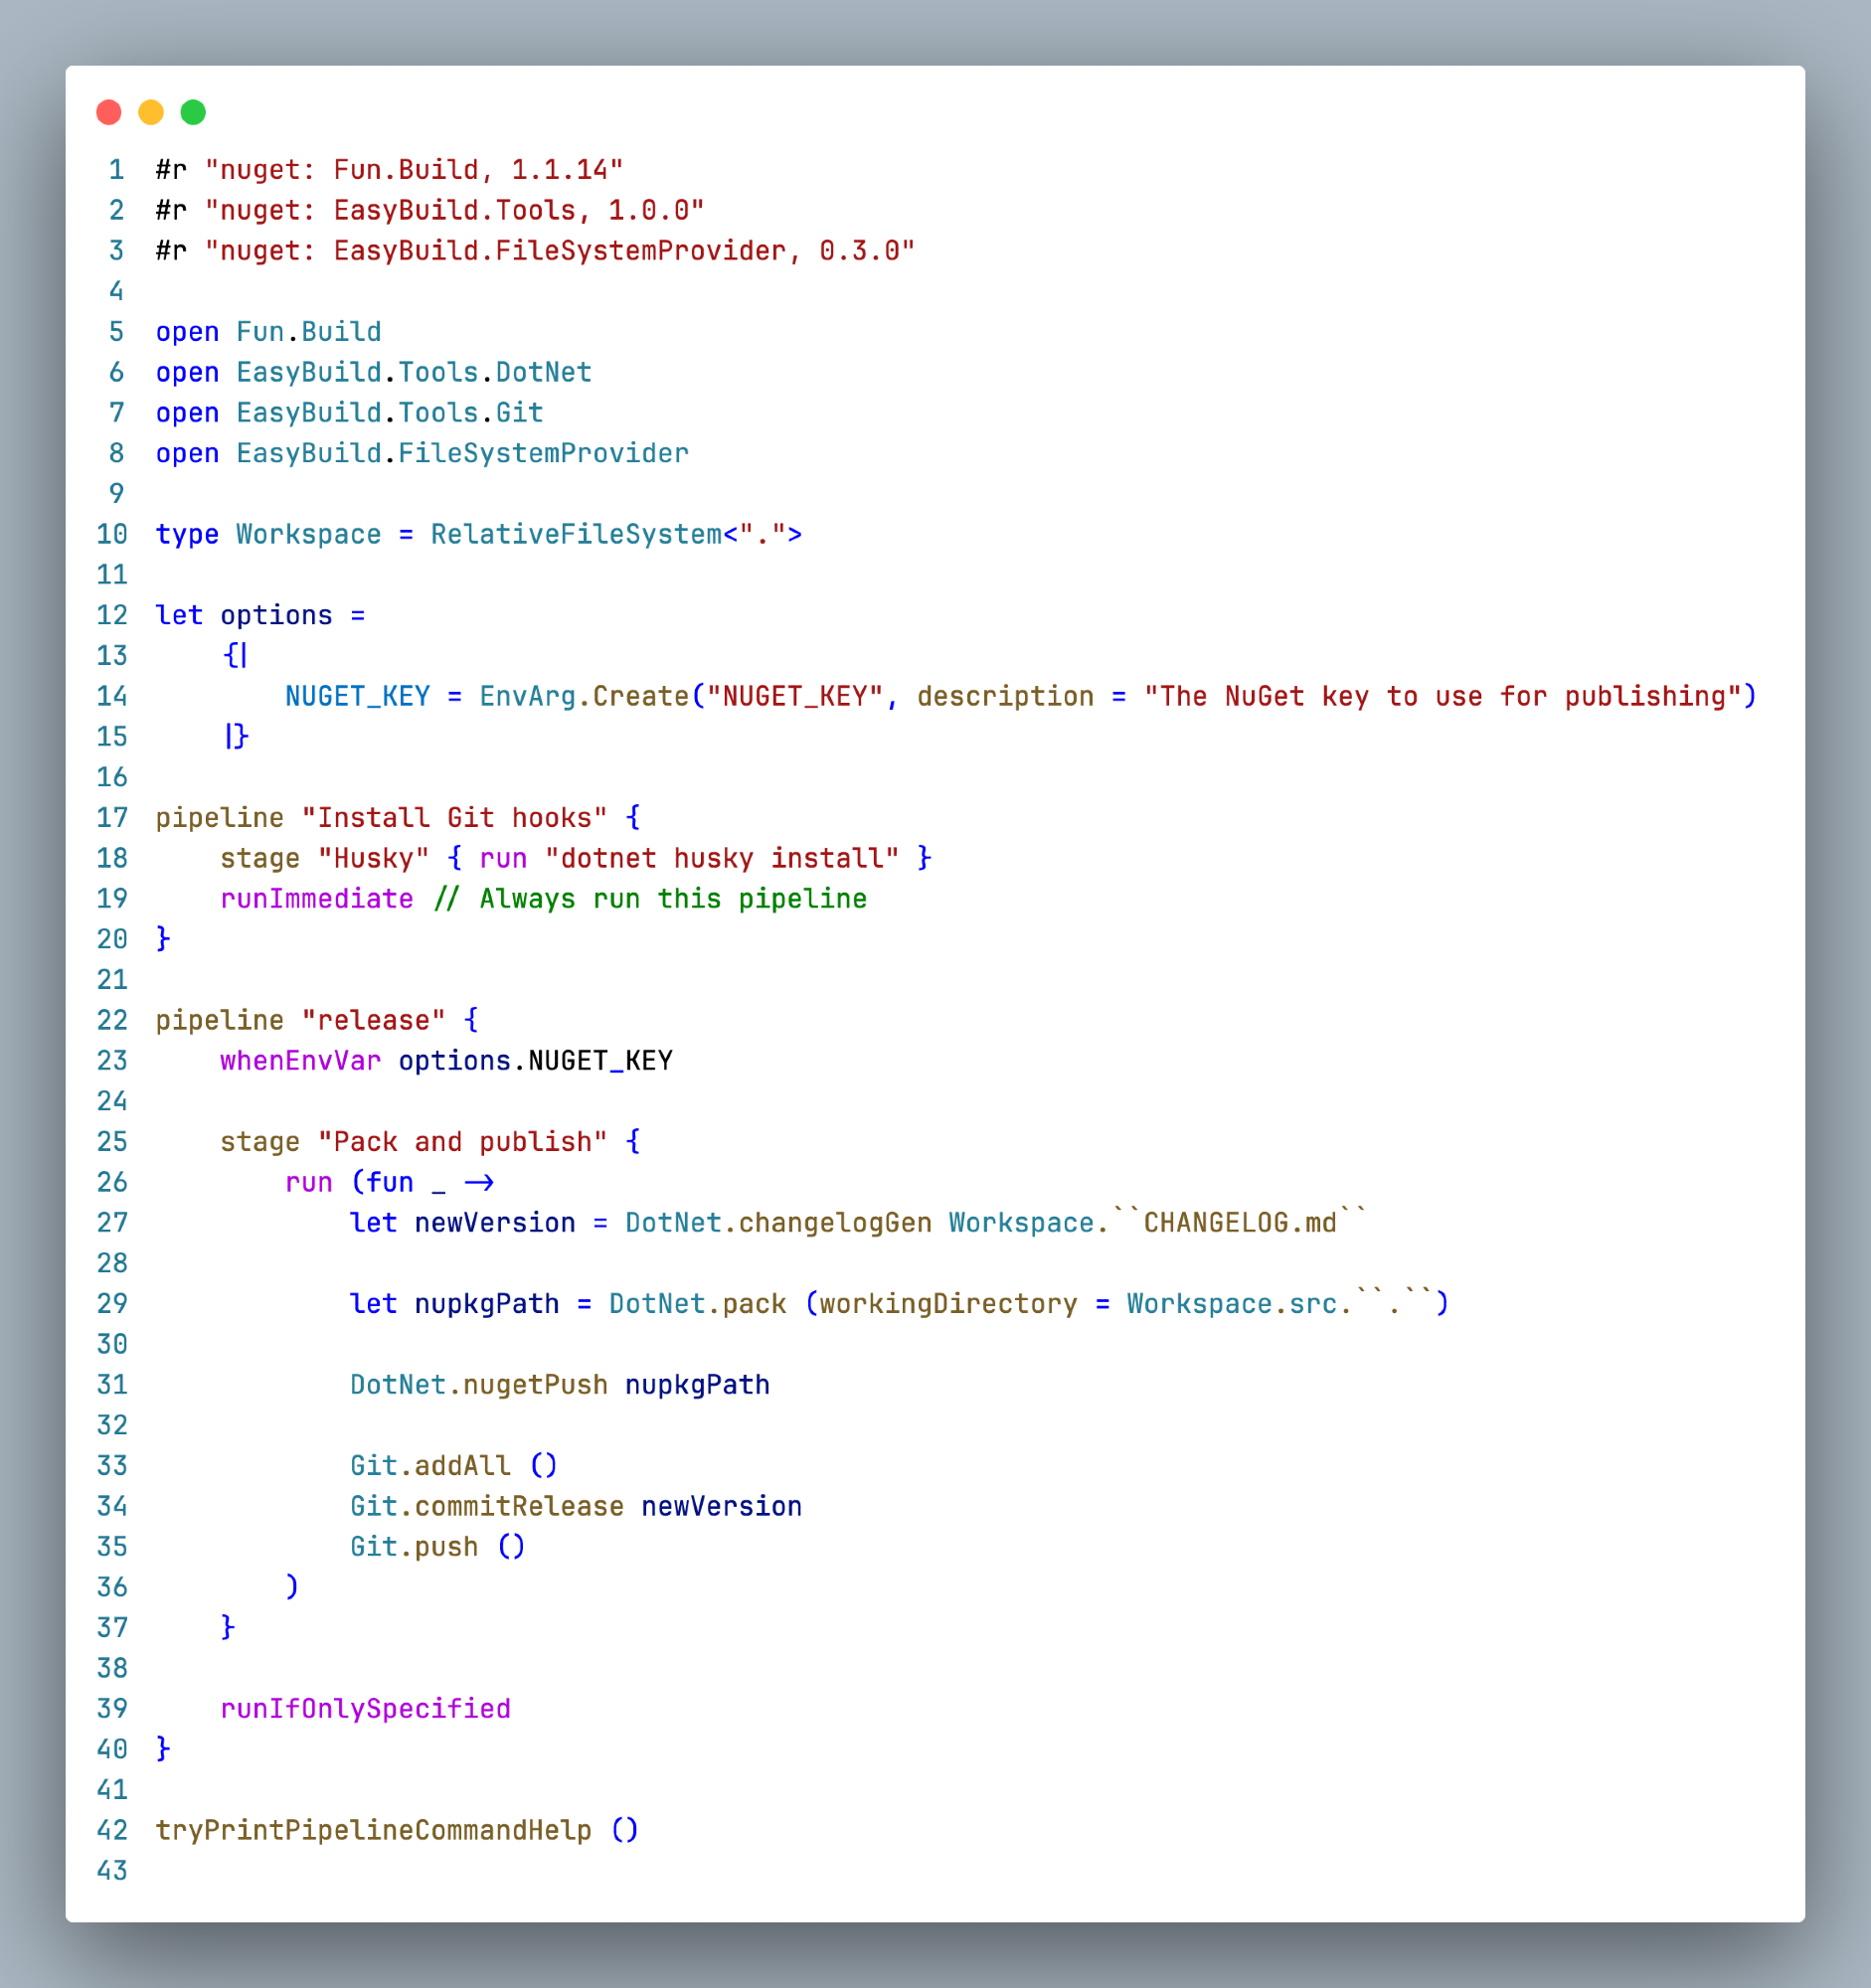Click the "Install Git hooks" string
1871x1988 pixels.
pyautogui.click(x=454, y=818)
